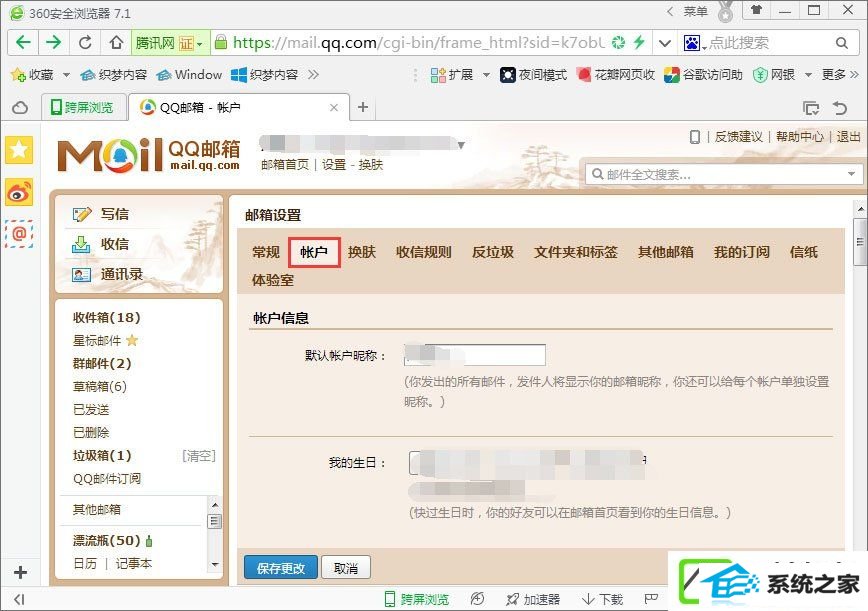Open the 我的订阅 settings tab

(x=742, y=252)
